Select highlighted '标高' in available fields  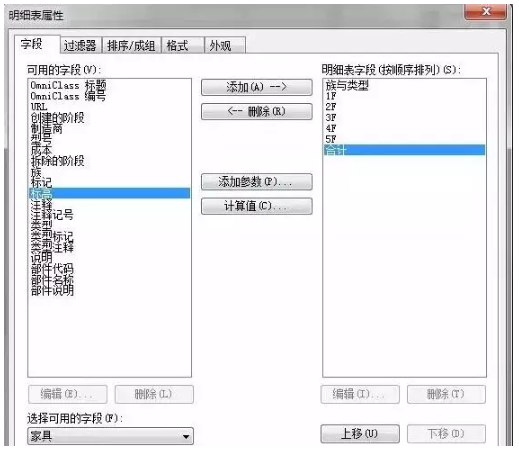[109, 193]
